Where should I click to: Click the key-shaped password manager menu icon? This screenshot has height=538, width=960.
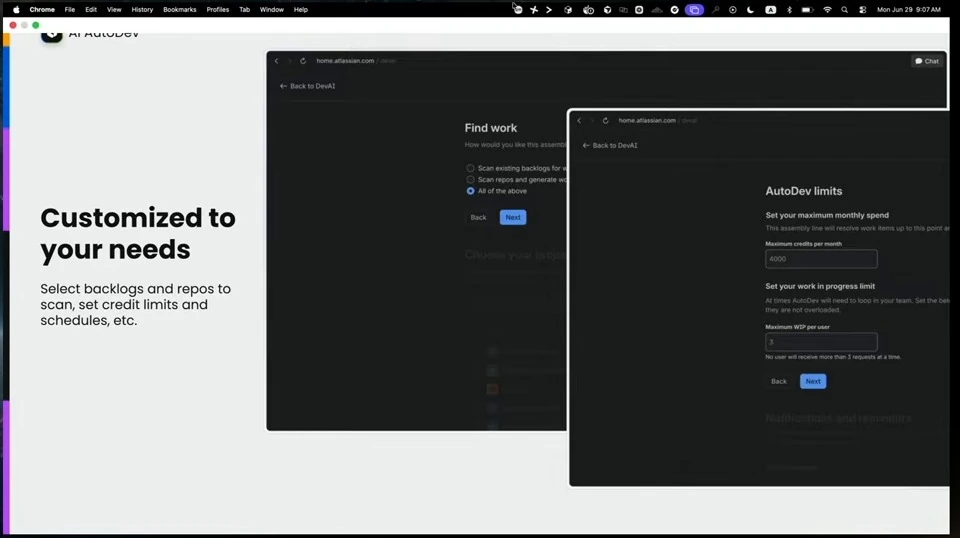point(714,10)
